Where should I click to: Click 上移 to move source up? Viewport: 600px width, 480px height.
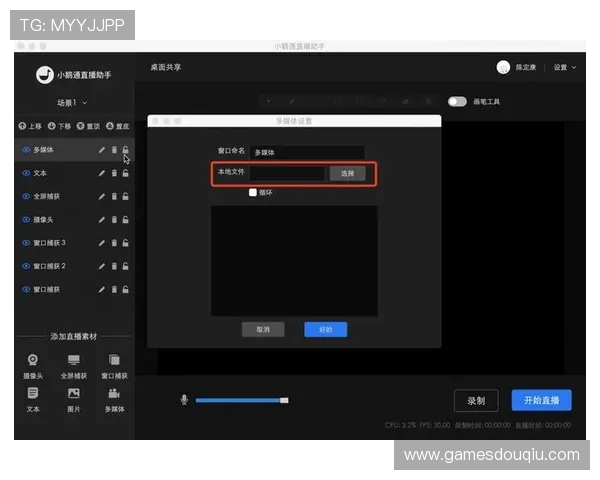[x=30, y=127]
